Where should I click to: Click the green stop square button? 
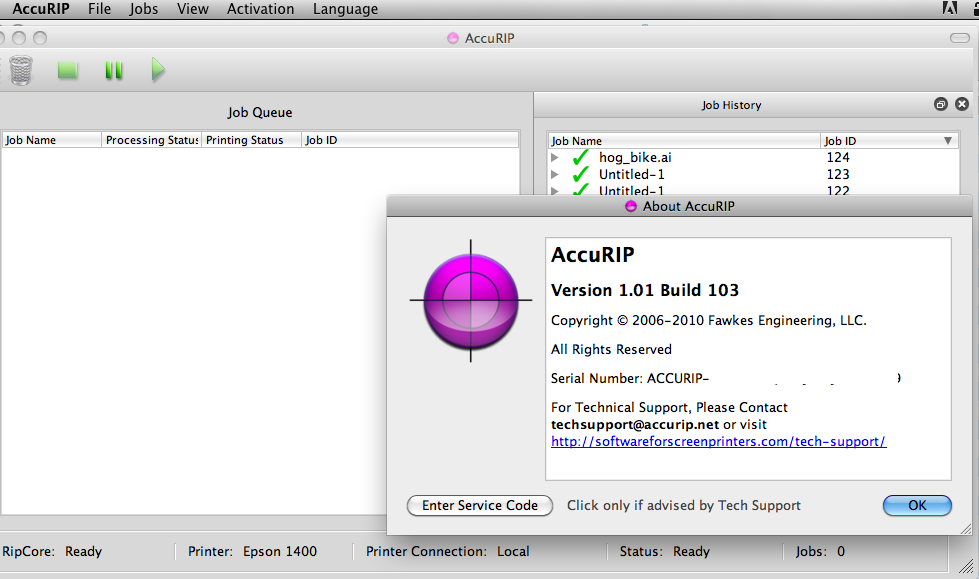coord(67,70)
